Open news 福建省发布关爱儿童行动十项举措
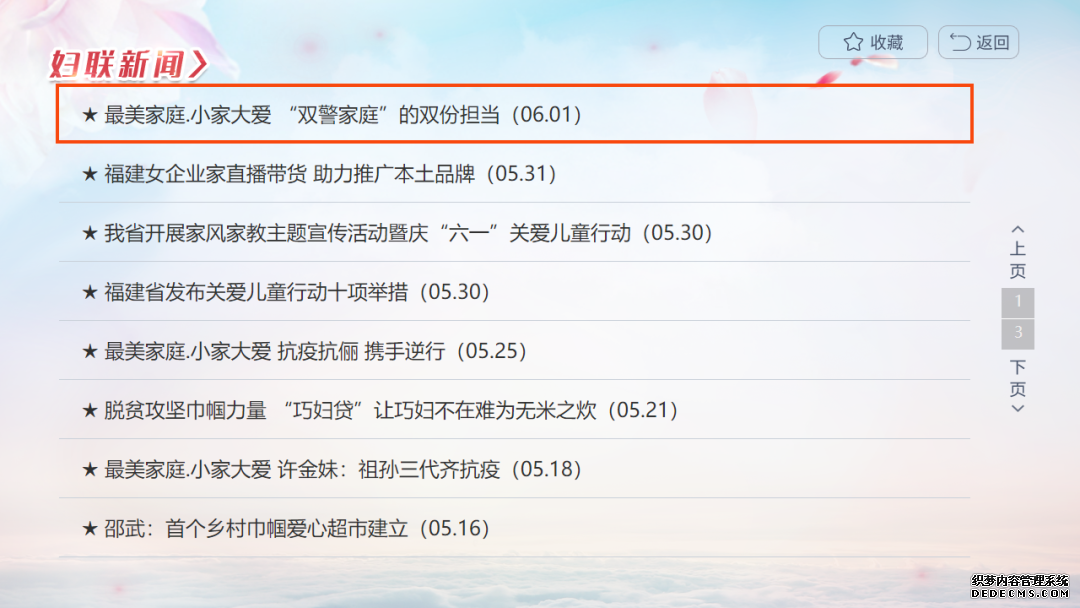1080x608 pixels. tap(515, 292)
